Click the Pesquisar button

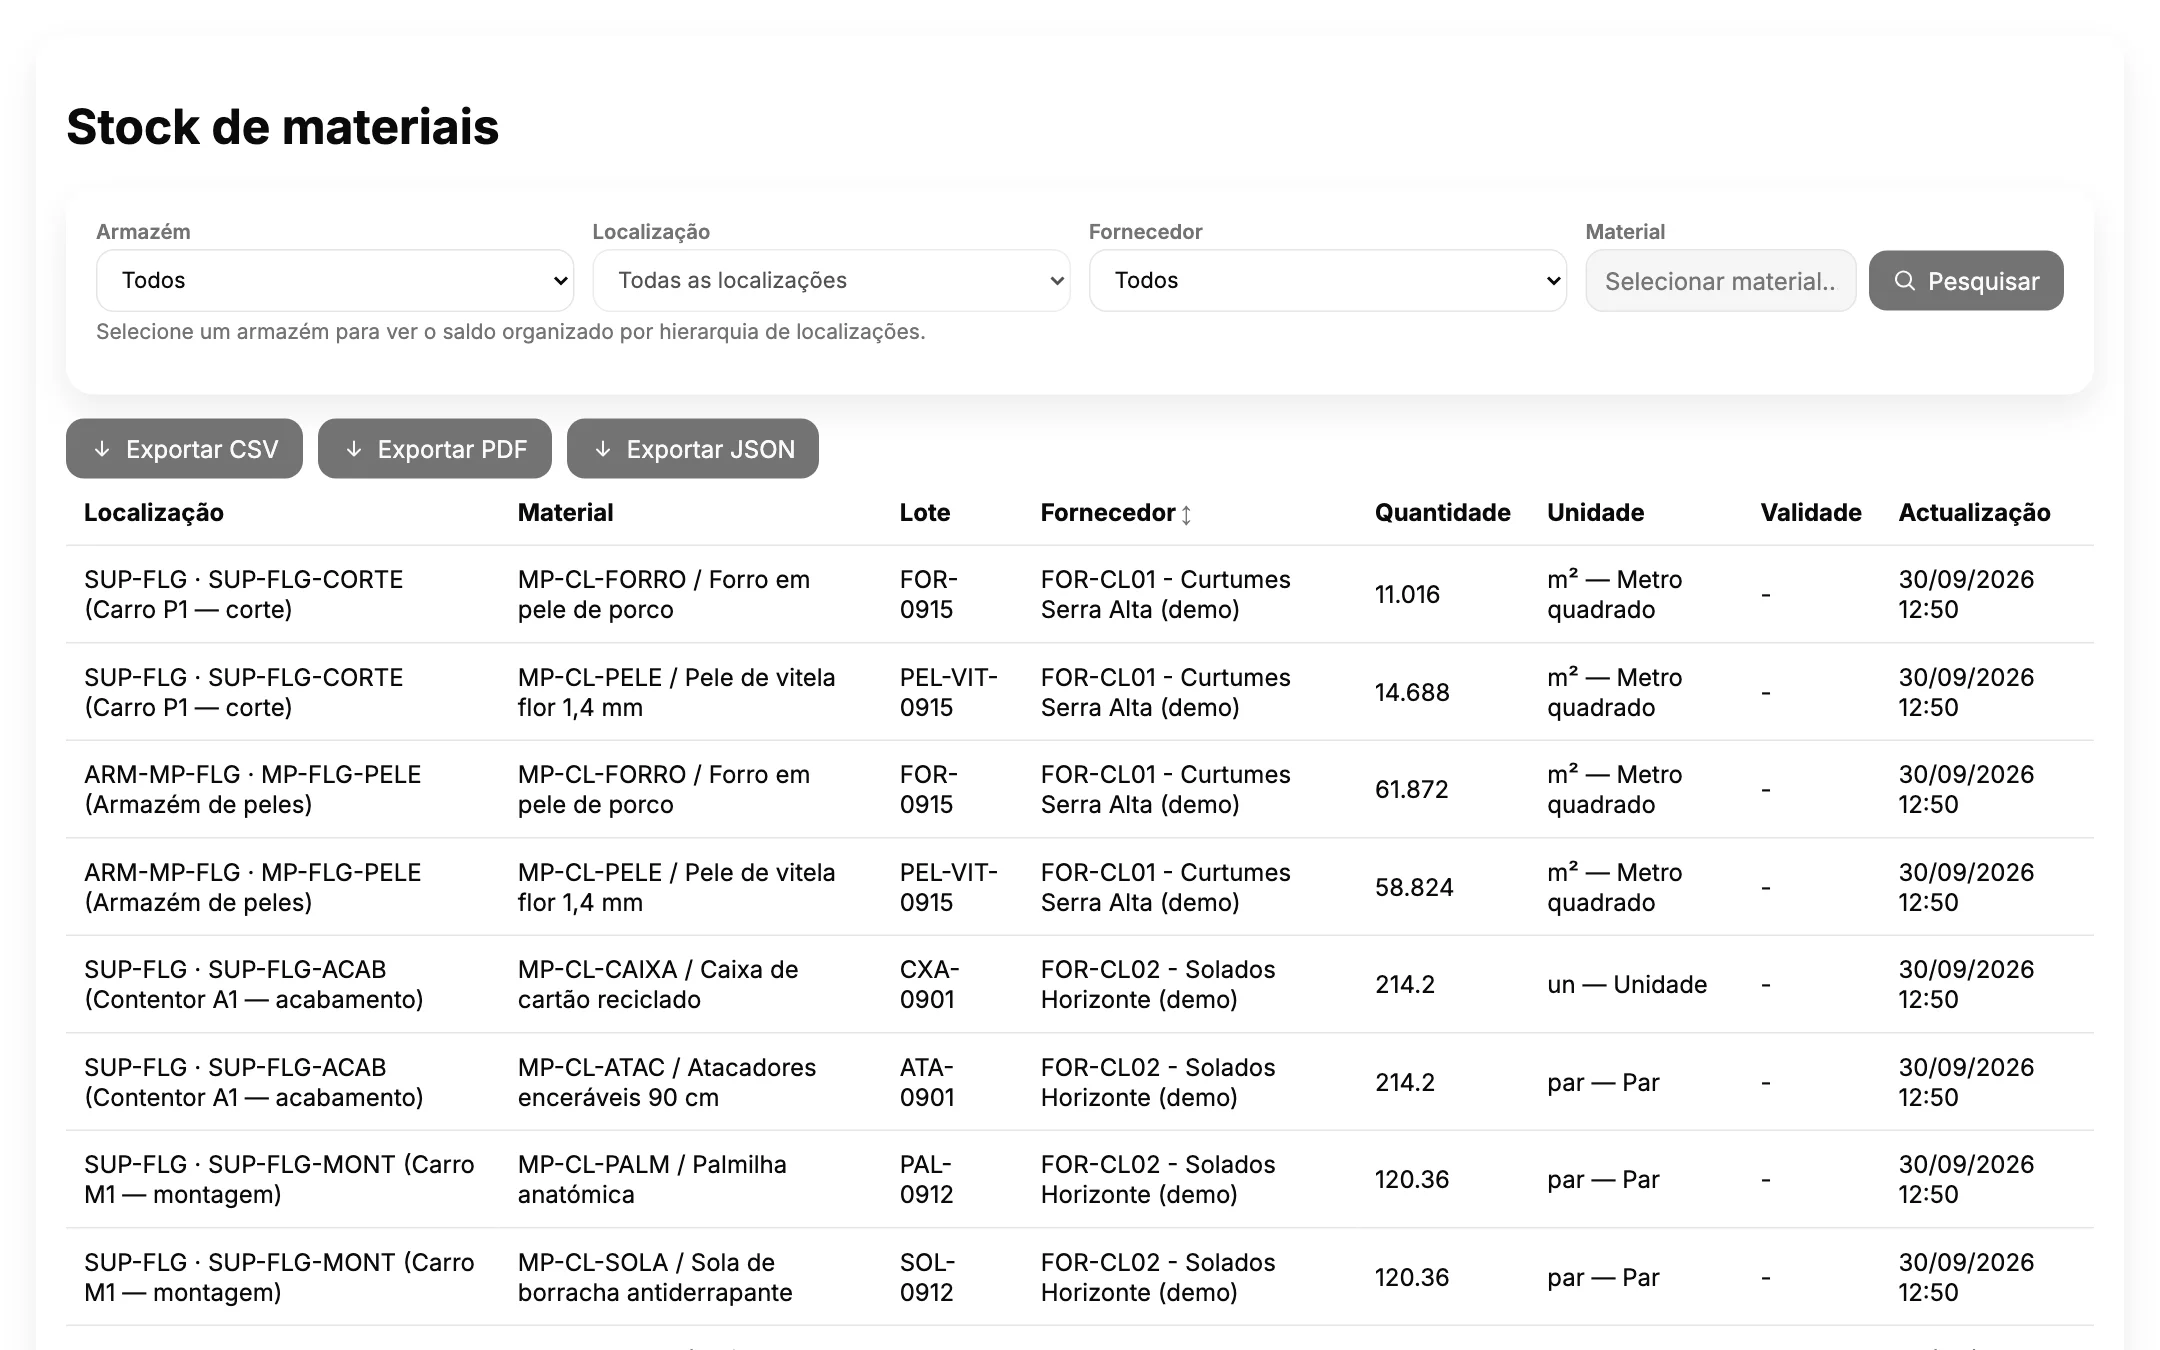click(x=1966, y=281)
